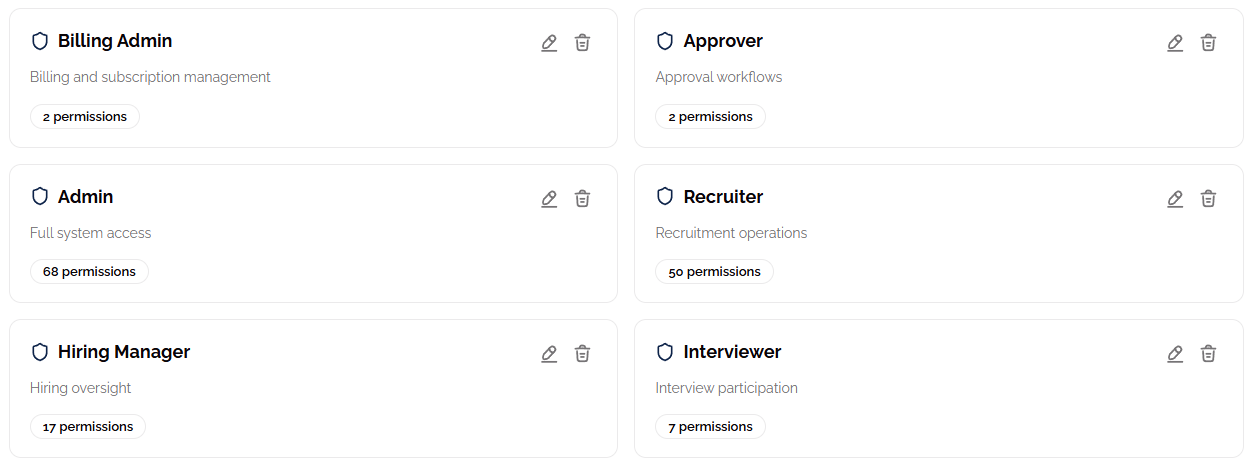The width and height of the screenshot is (1252, 470).
Task: Open the Interviewer role card title
Action: pos(732,352)
